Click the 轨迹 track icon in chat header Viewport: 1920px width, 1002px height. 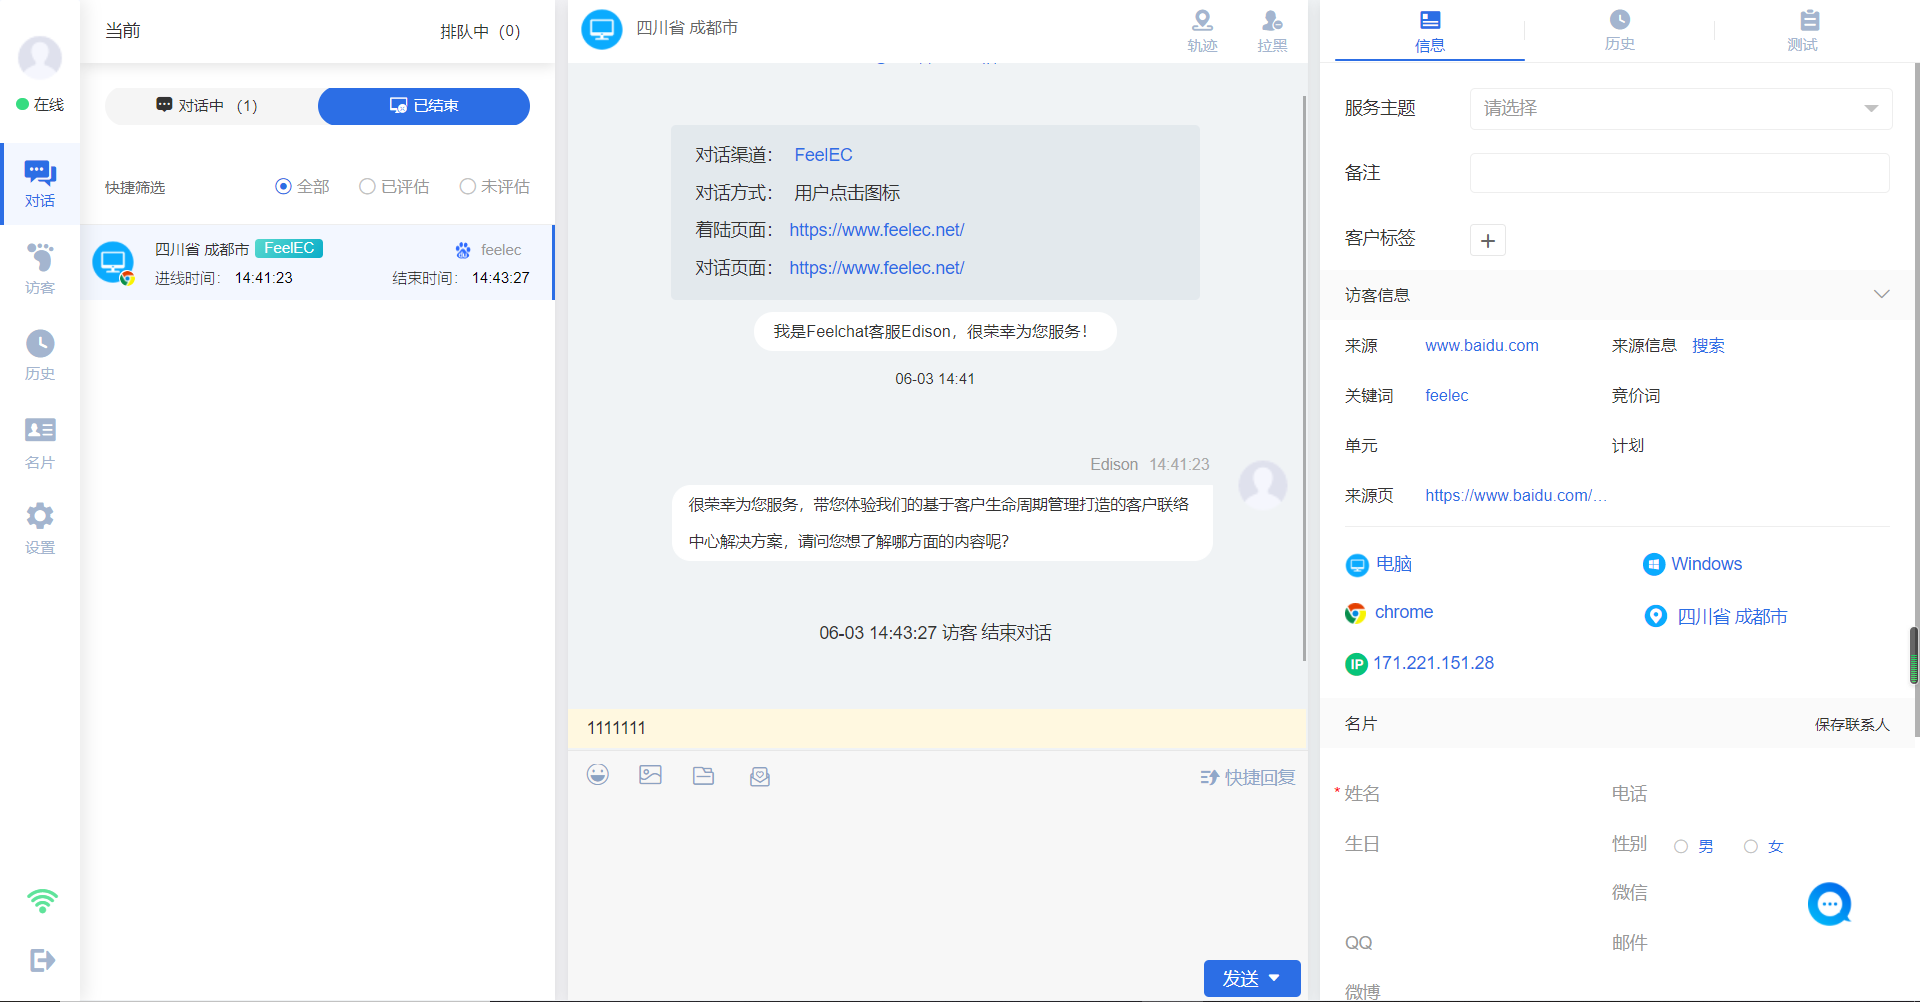point(1202,30)
